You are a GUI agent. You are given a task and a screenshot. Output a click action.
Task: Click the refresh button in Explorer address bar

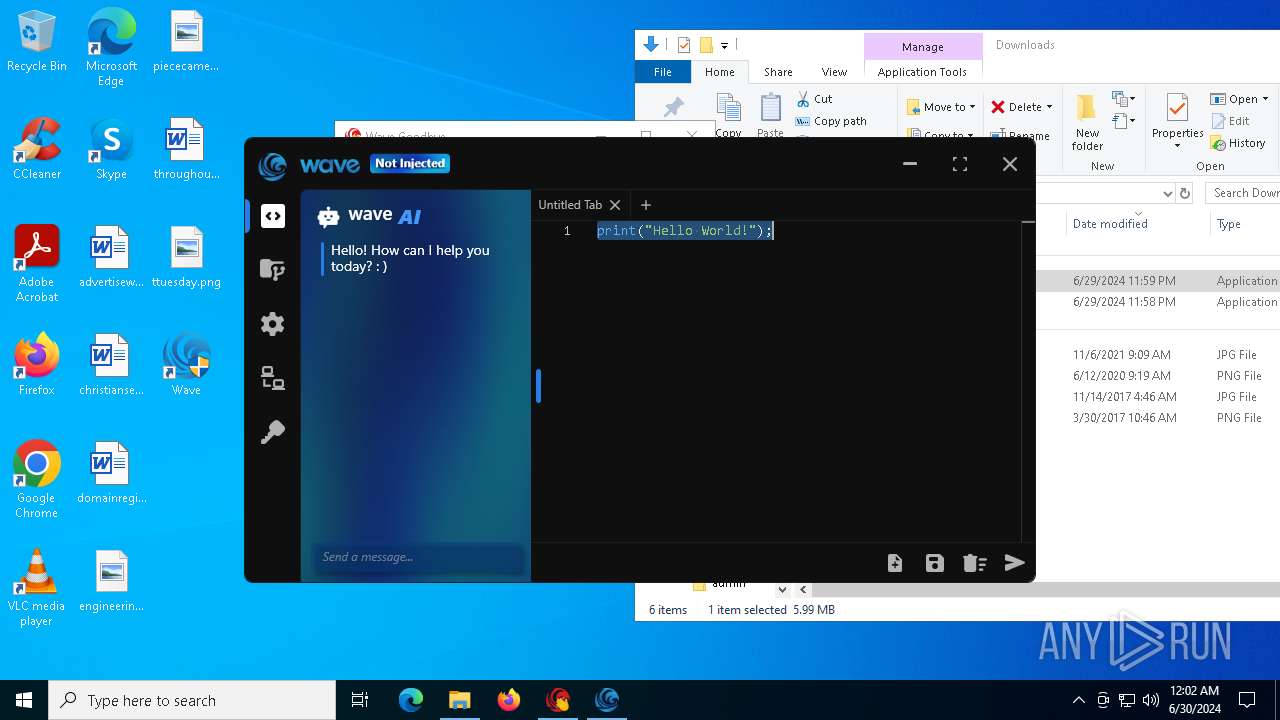coord(1185,194)
